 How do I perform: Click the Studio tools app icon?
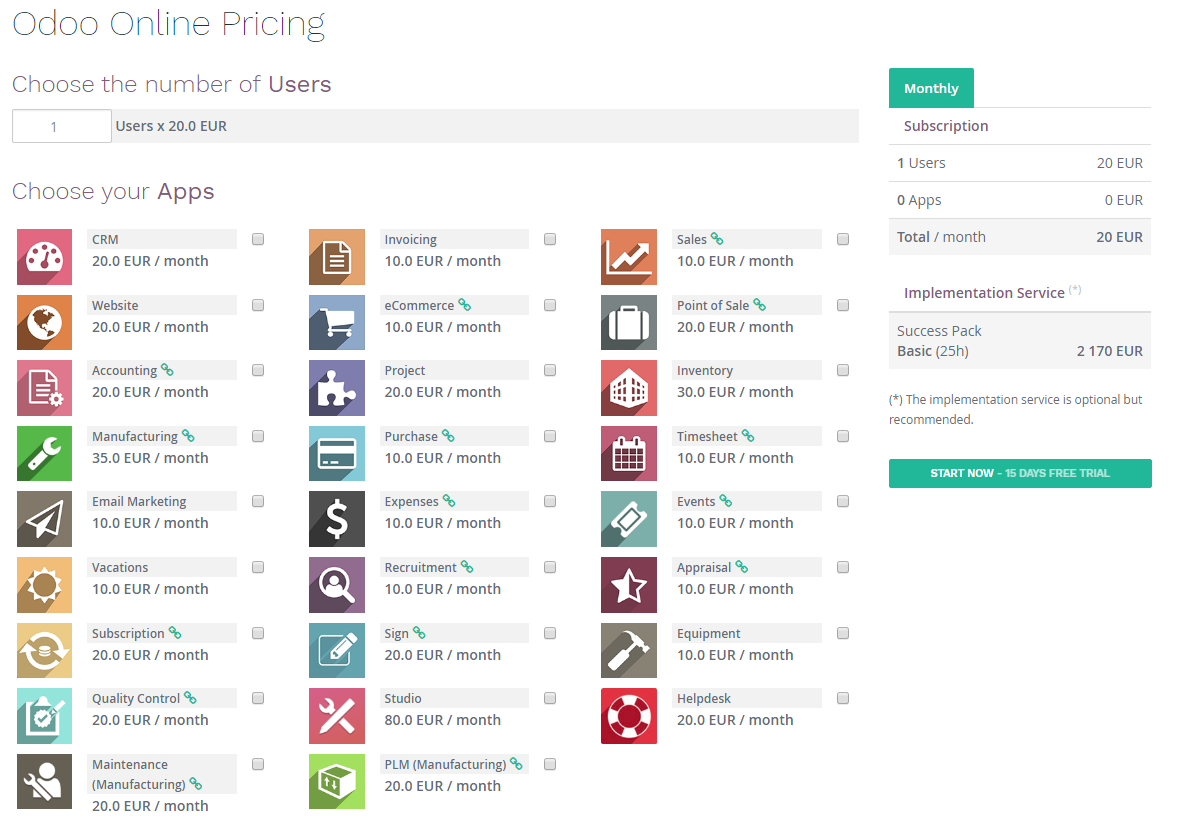tap(337, 716)
